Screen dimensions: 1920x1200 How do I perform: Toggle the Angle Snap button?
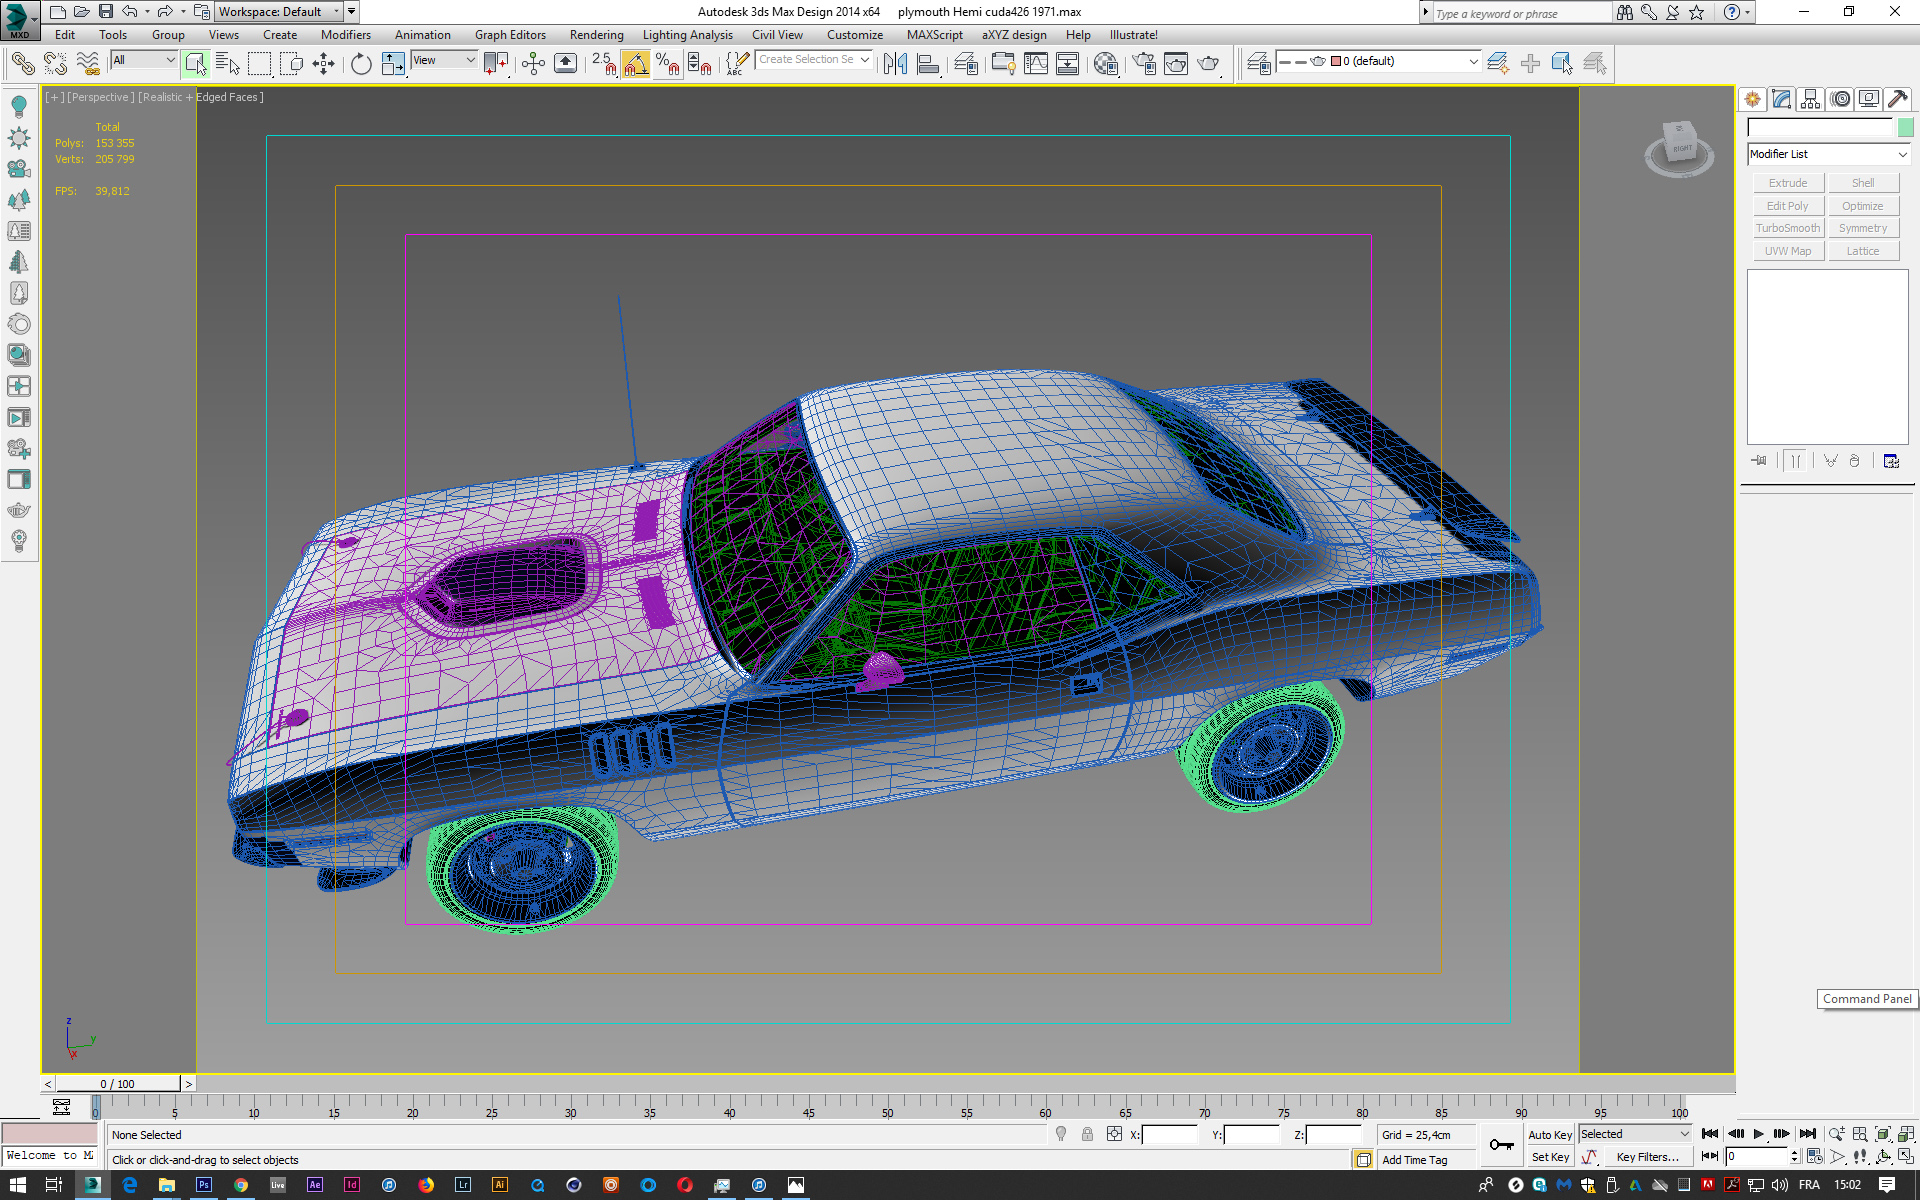click(x=635, y=64)
